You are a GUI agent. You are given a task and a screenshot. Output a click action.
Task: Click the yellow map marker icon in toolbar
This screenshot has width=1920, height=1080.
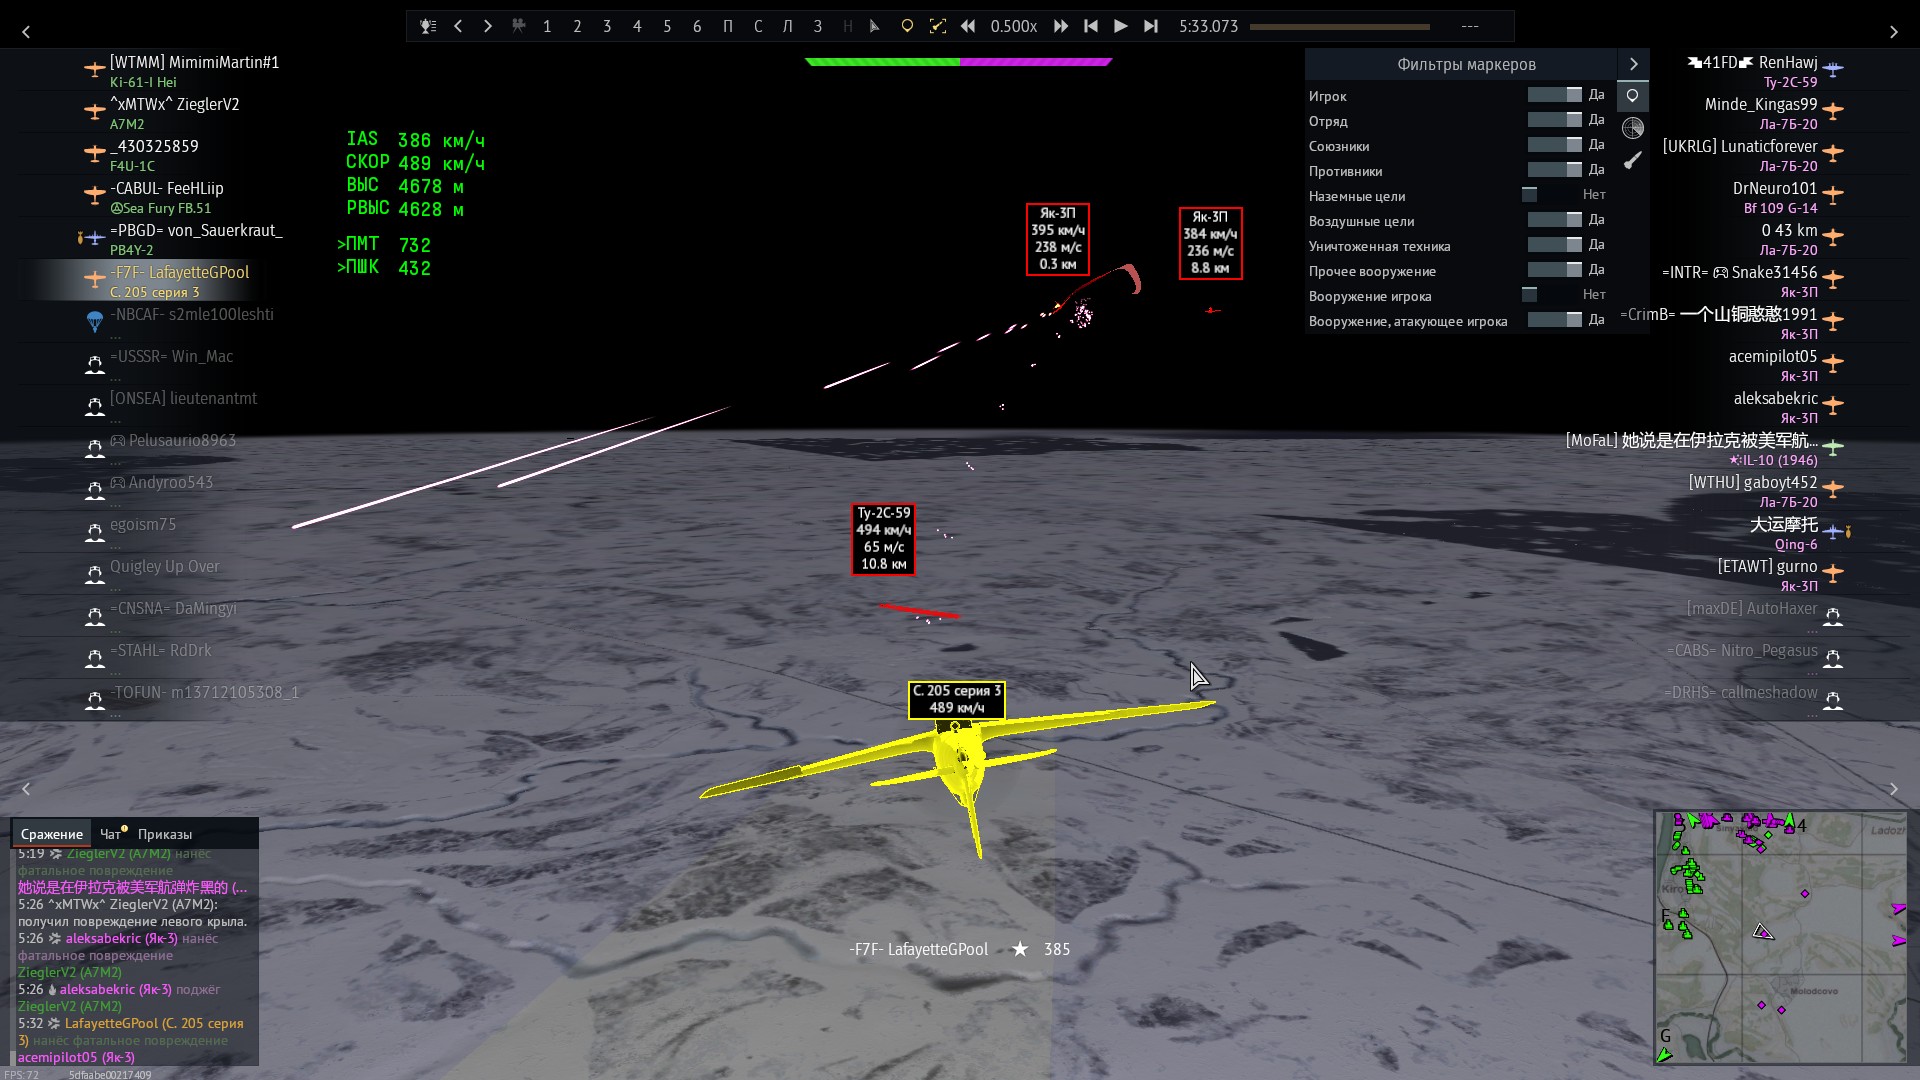tap(907, 26)
